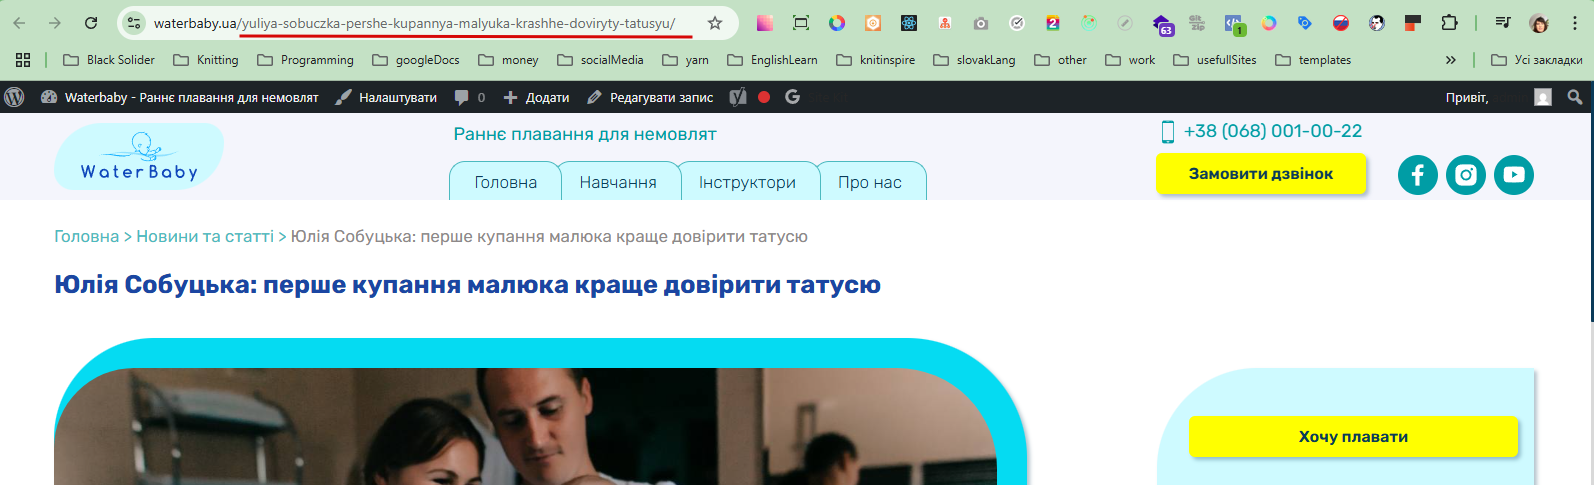The image size is (1594, 485).
Task: Click the Замовити дзвінок button
Action: [1261, 173]
